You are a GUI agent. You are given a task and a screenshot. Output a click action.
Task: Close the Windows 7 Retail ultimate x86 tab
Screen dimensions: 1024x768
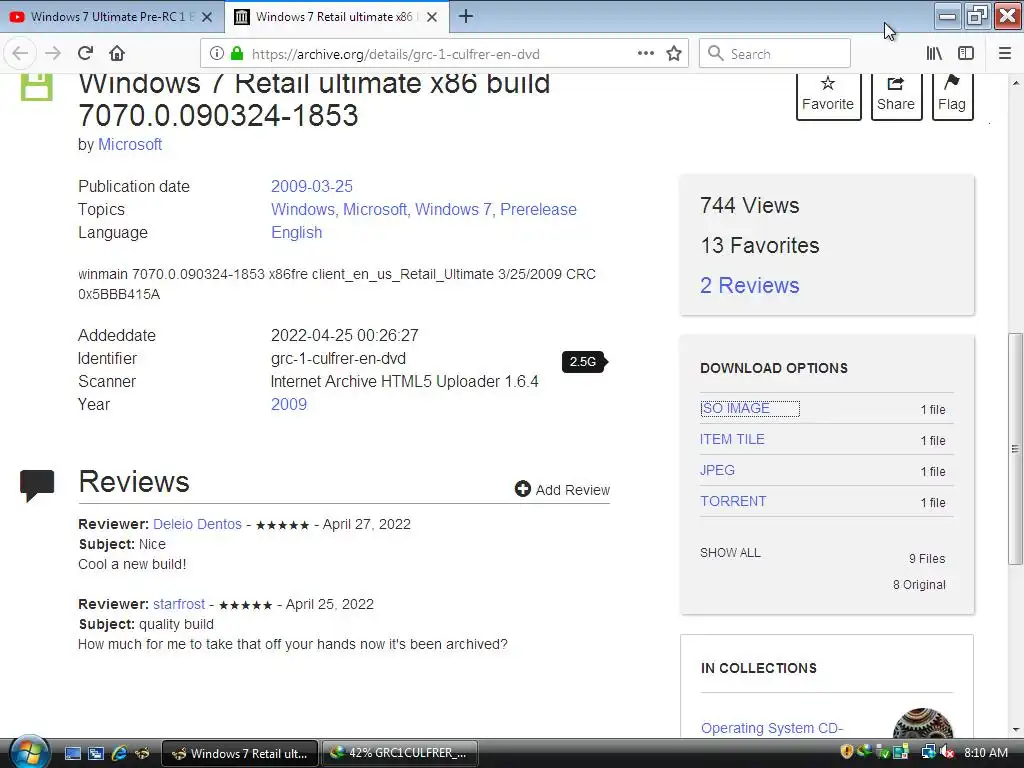point(432,17)
